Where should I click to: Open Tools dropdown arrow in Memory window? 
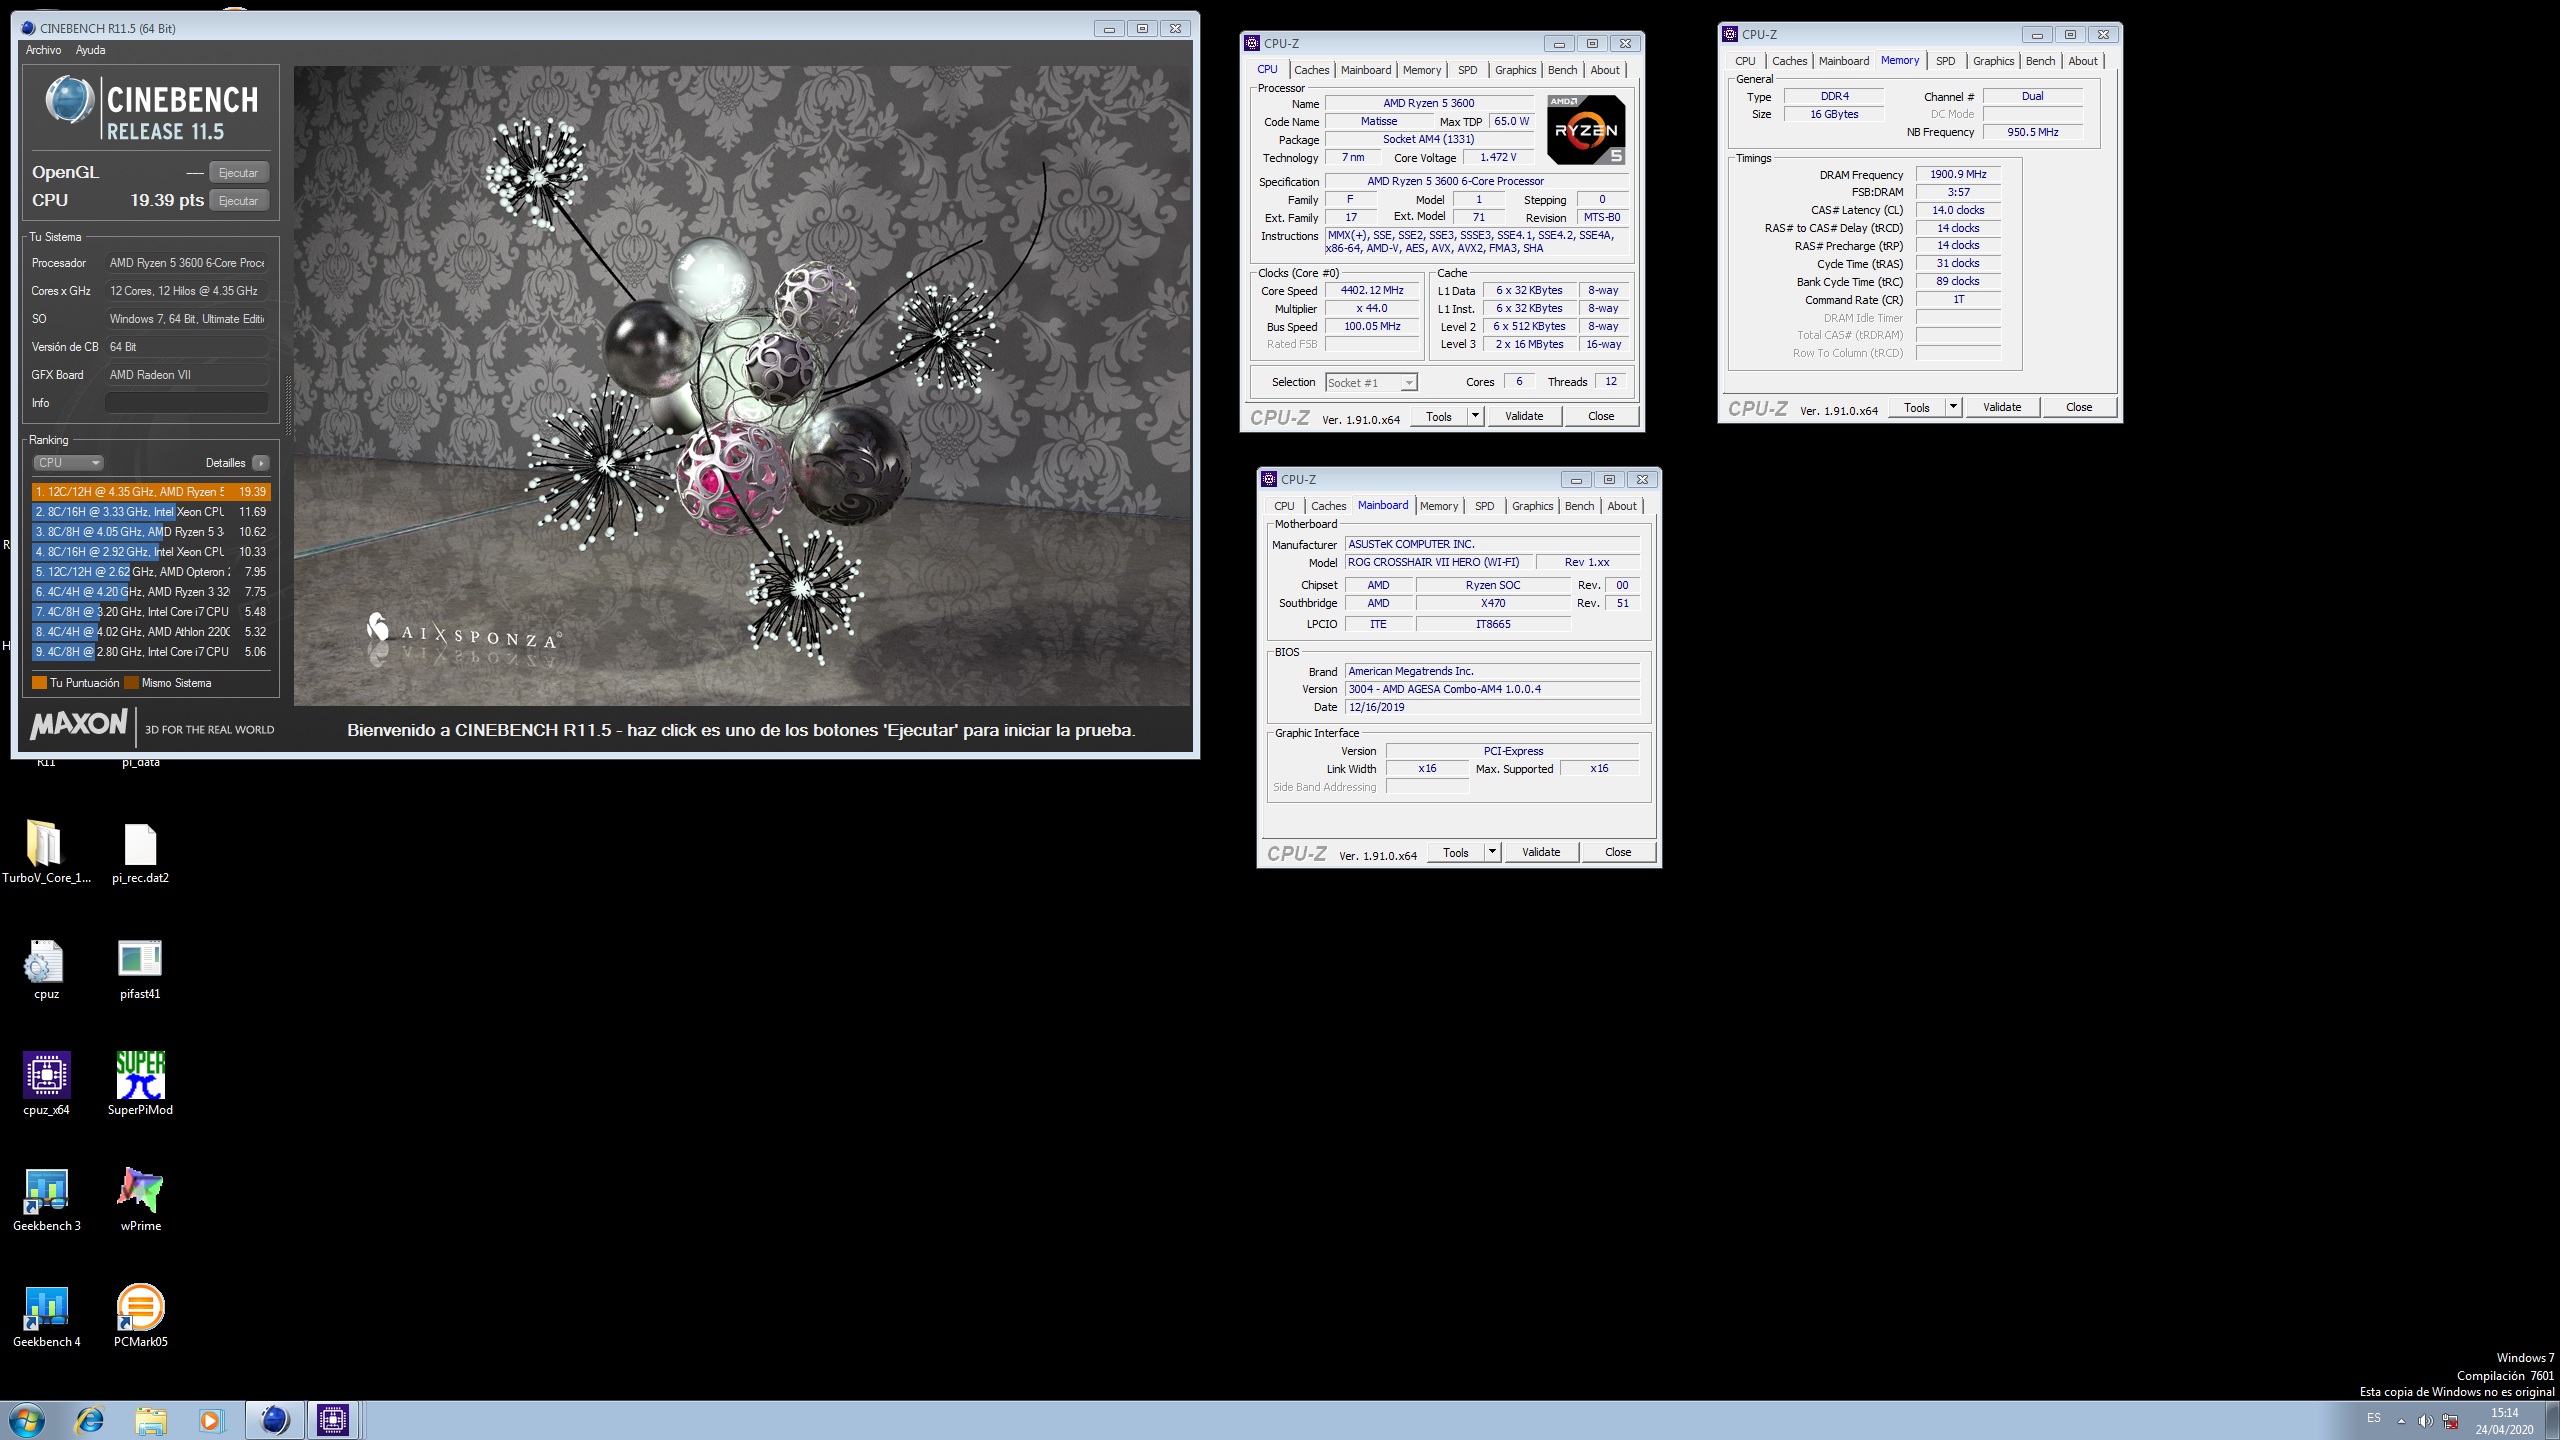click(x=1953, y=407)
